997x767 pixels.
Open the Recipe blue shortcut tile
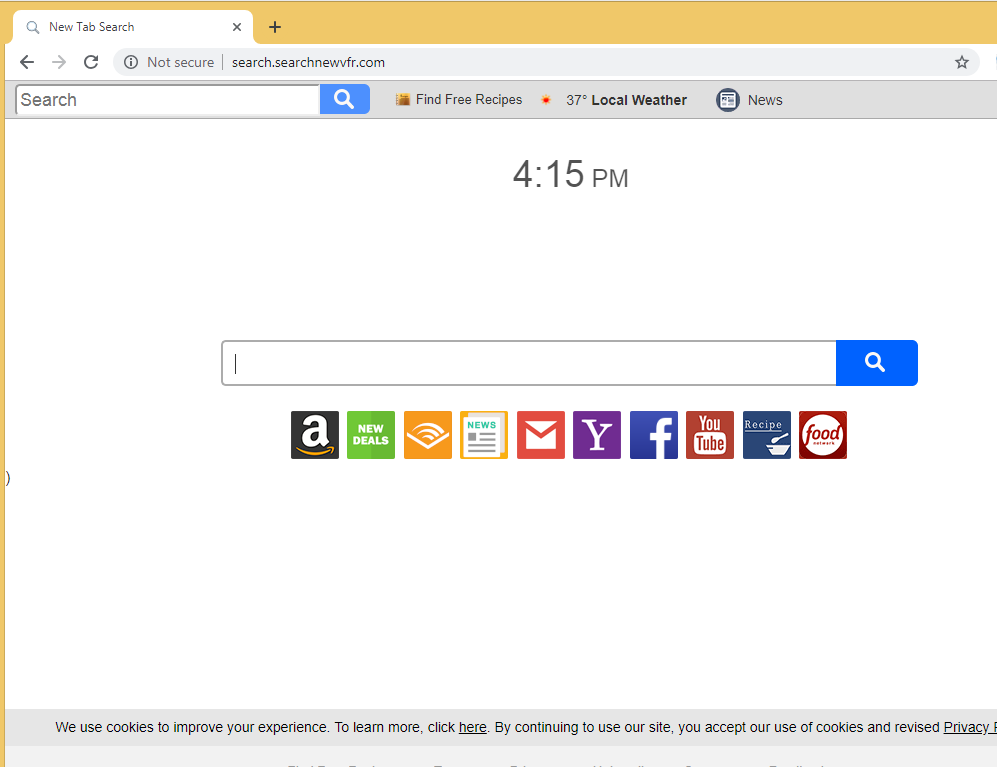(x=767, y=435)
